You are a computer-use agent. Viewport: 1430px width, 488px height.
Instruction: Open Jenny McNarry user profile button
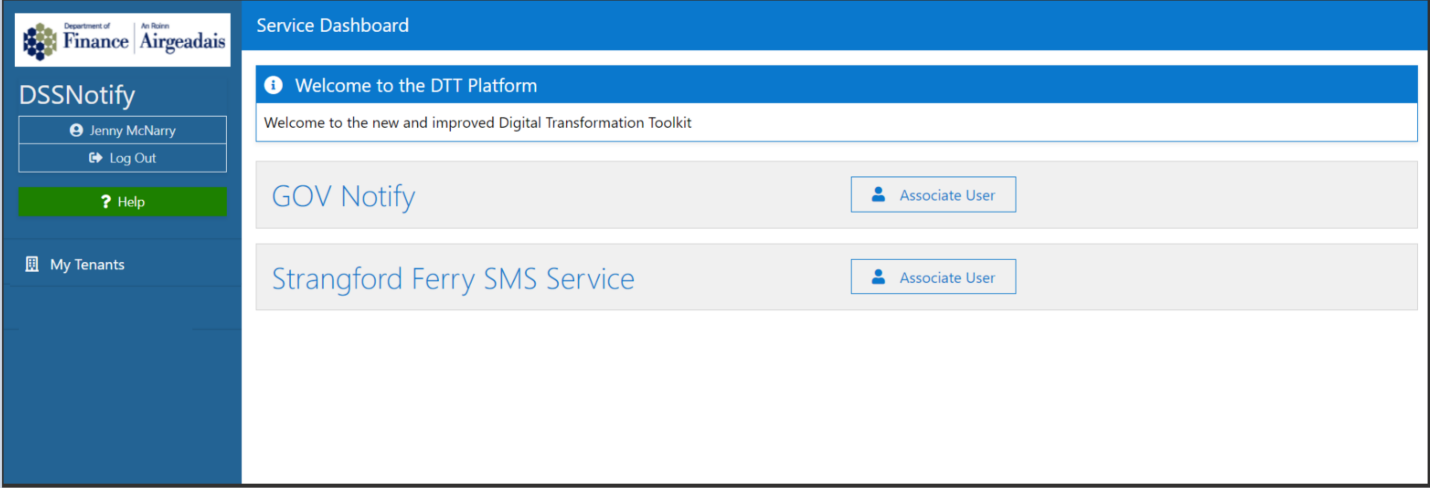pyautogui.click(x=123, y=130)
